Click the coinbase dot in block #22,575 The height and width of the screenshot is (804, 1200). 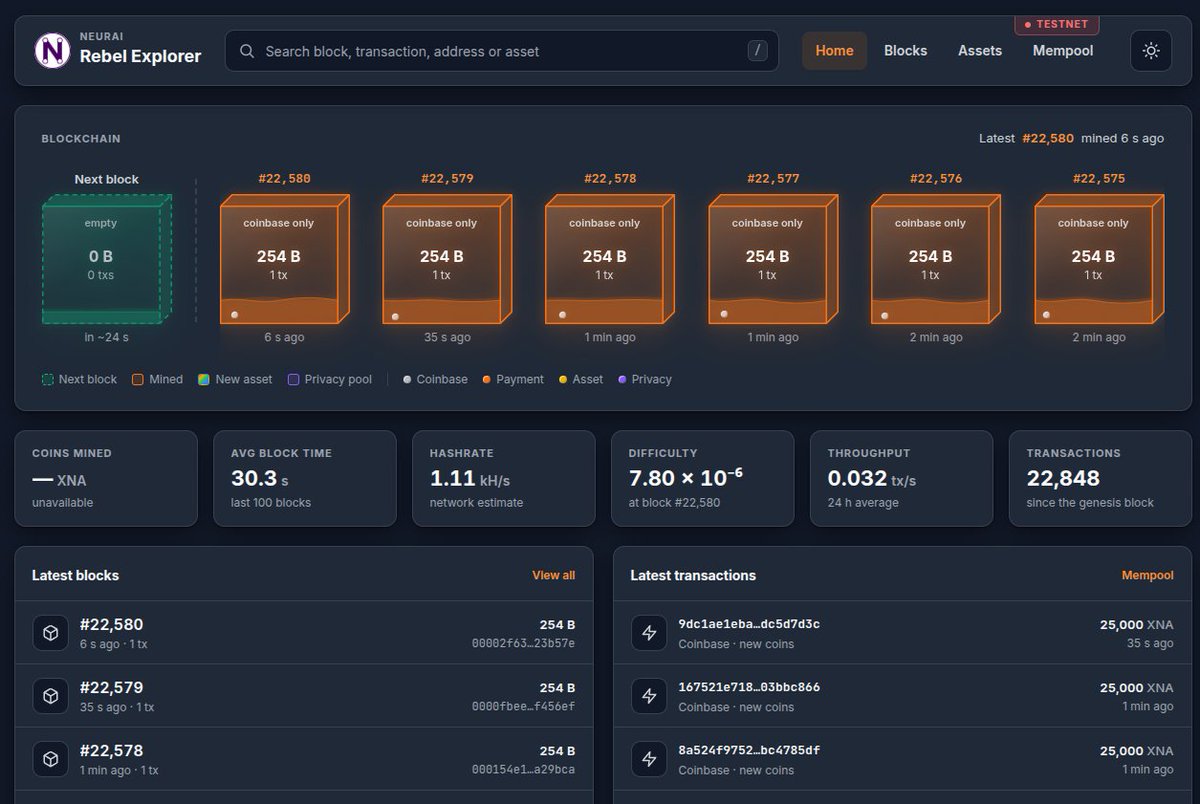click(x=1046, y=315)
